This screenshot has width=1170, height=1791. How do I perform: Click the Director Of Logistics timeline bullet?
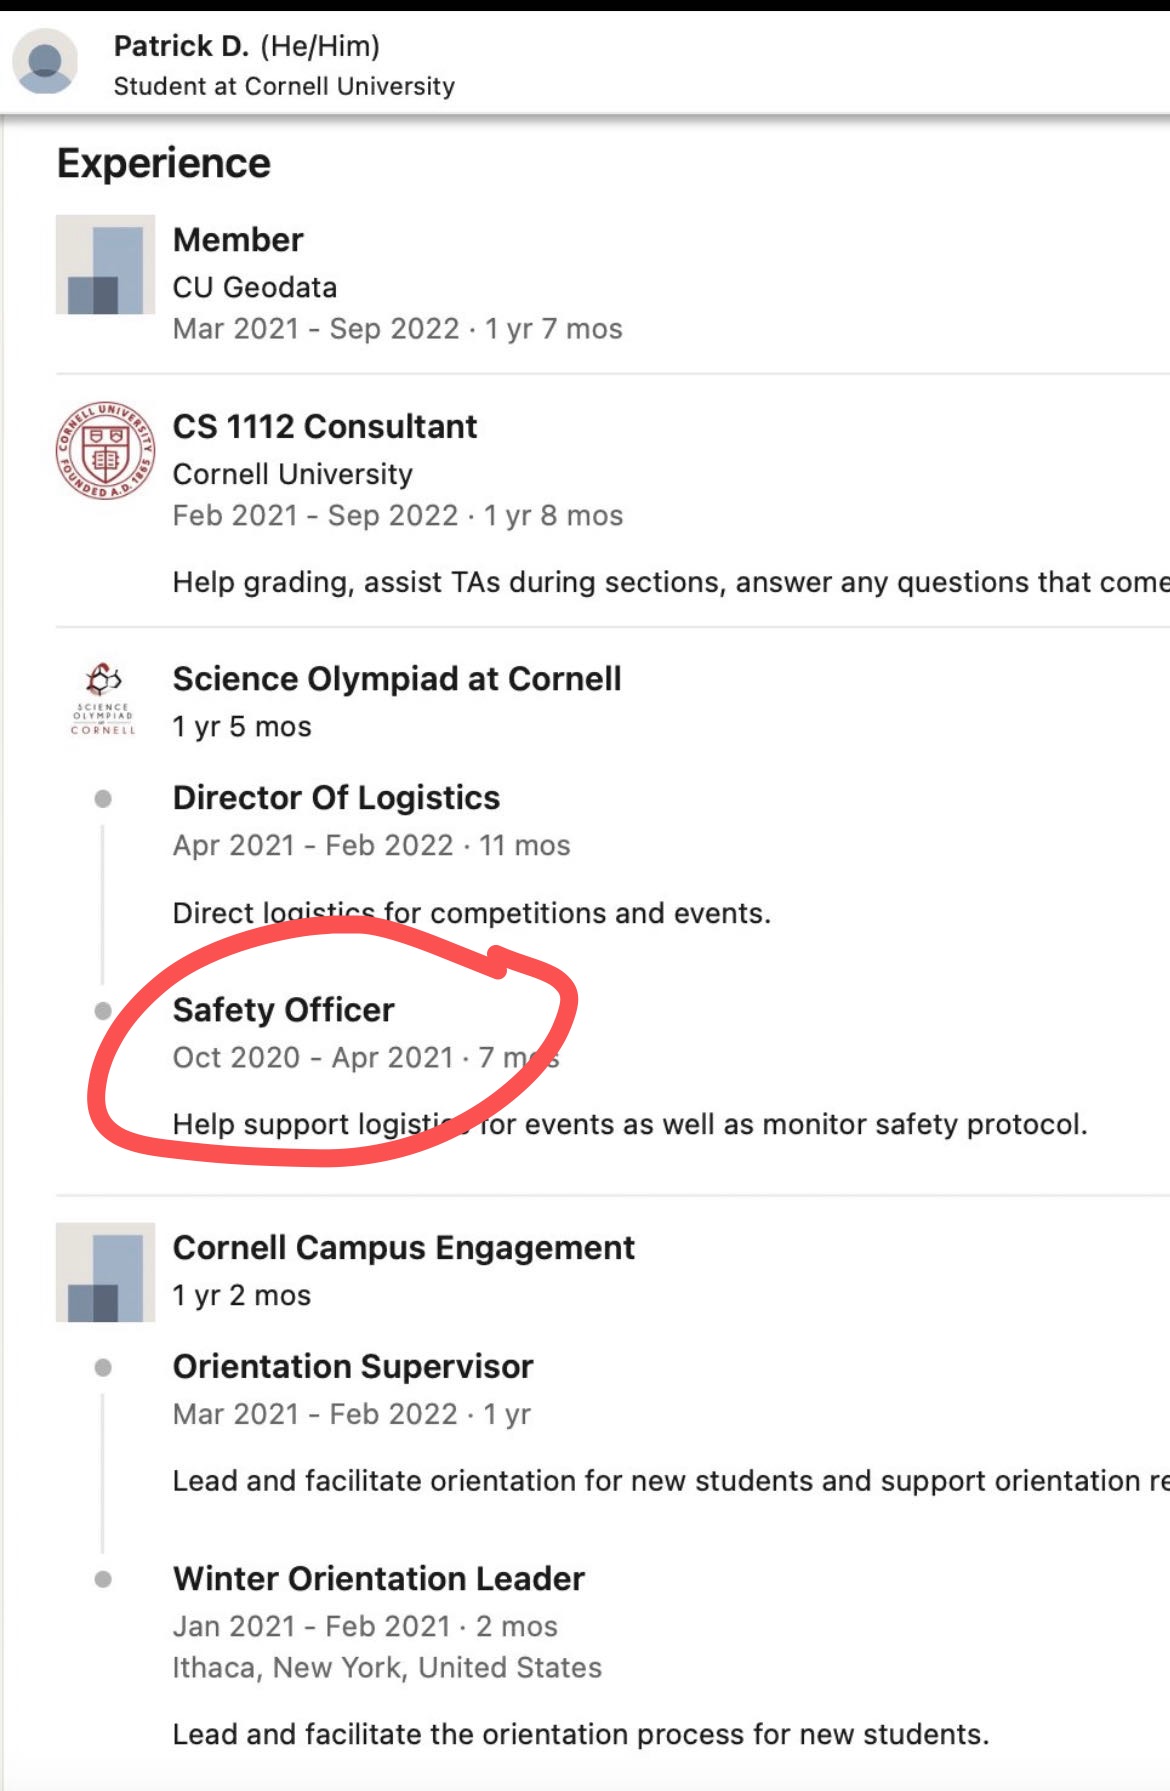point(103,798)
